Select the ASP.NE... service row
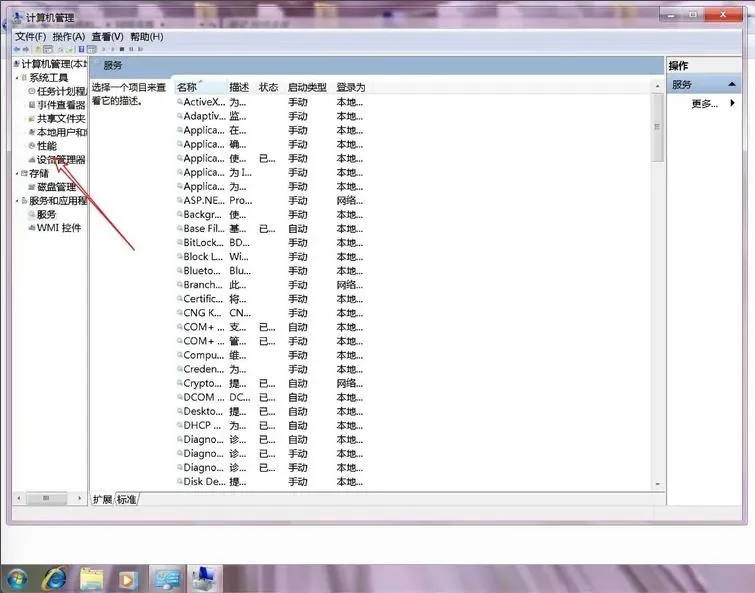Image resolution: width=755 pixels, height=593 pixels. (x=270, y=200)
